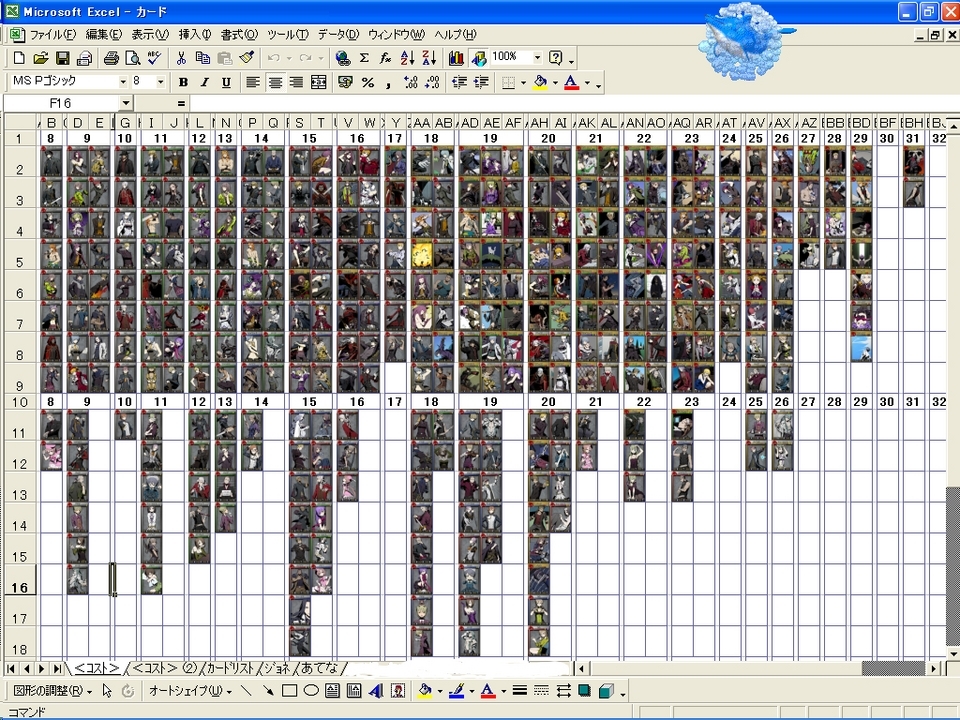Insert a Text Box from drawing toolbar

(332, 691)
